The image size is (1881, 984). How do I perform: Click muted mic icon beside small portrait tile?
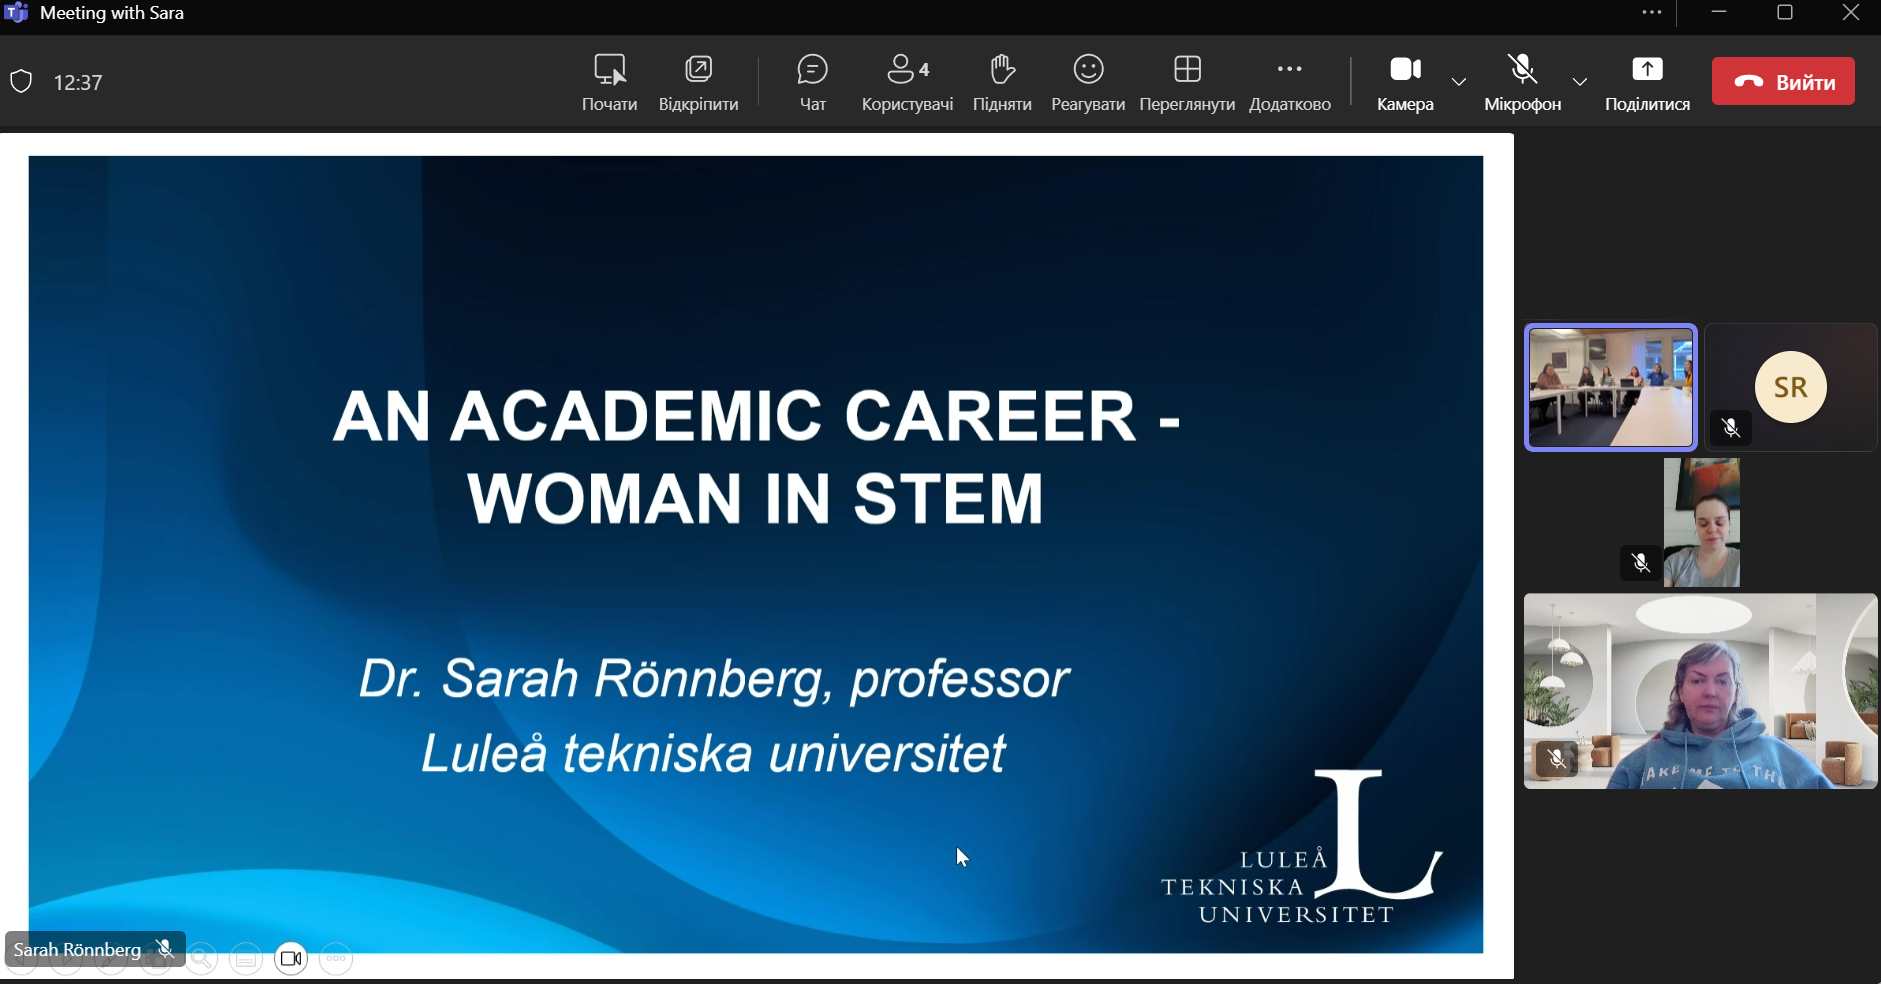pyautogui.click(x=1641, y=563)
